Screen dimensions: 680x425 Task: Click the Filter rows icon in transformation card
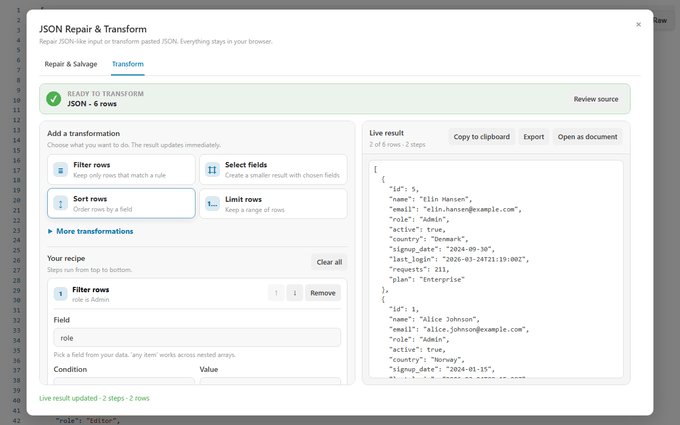(60, 170)
